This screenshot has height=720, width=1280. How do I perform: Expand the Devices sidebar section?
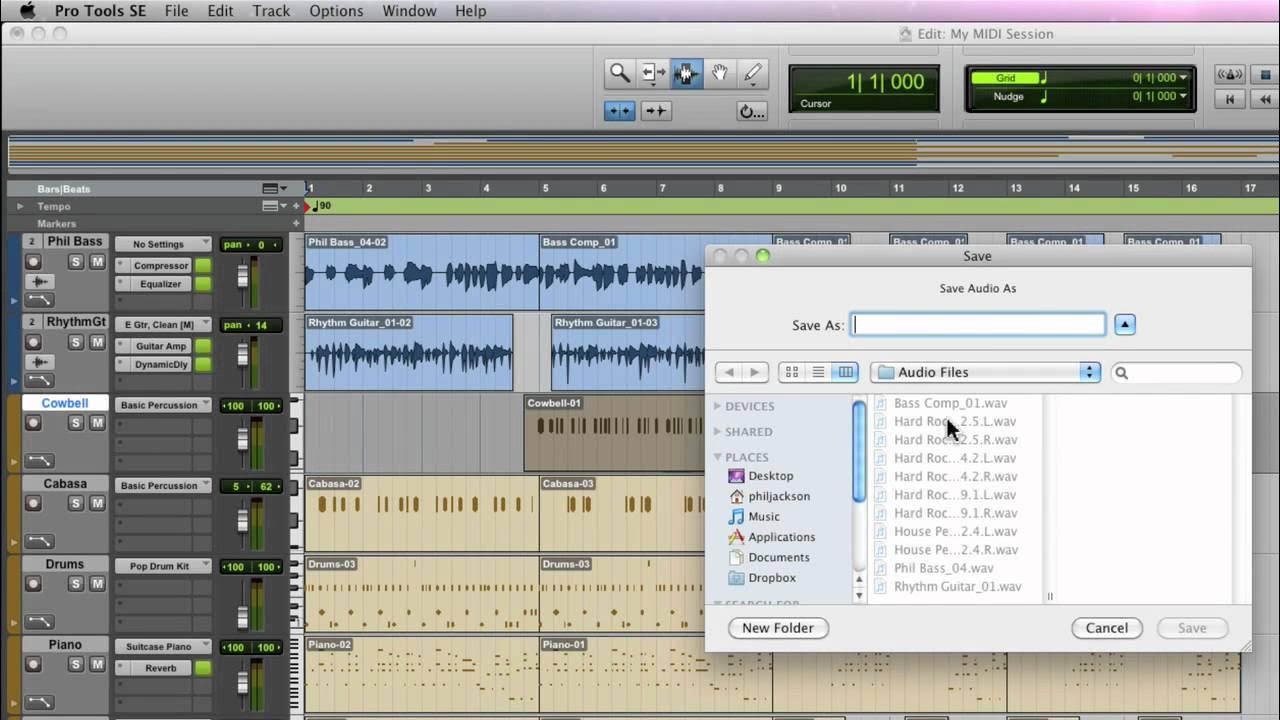point(717,406)
